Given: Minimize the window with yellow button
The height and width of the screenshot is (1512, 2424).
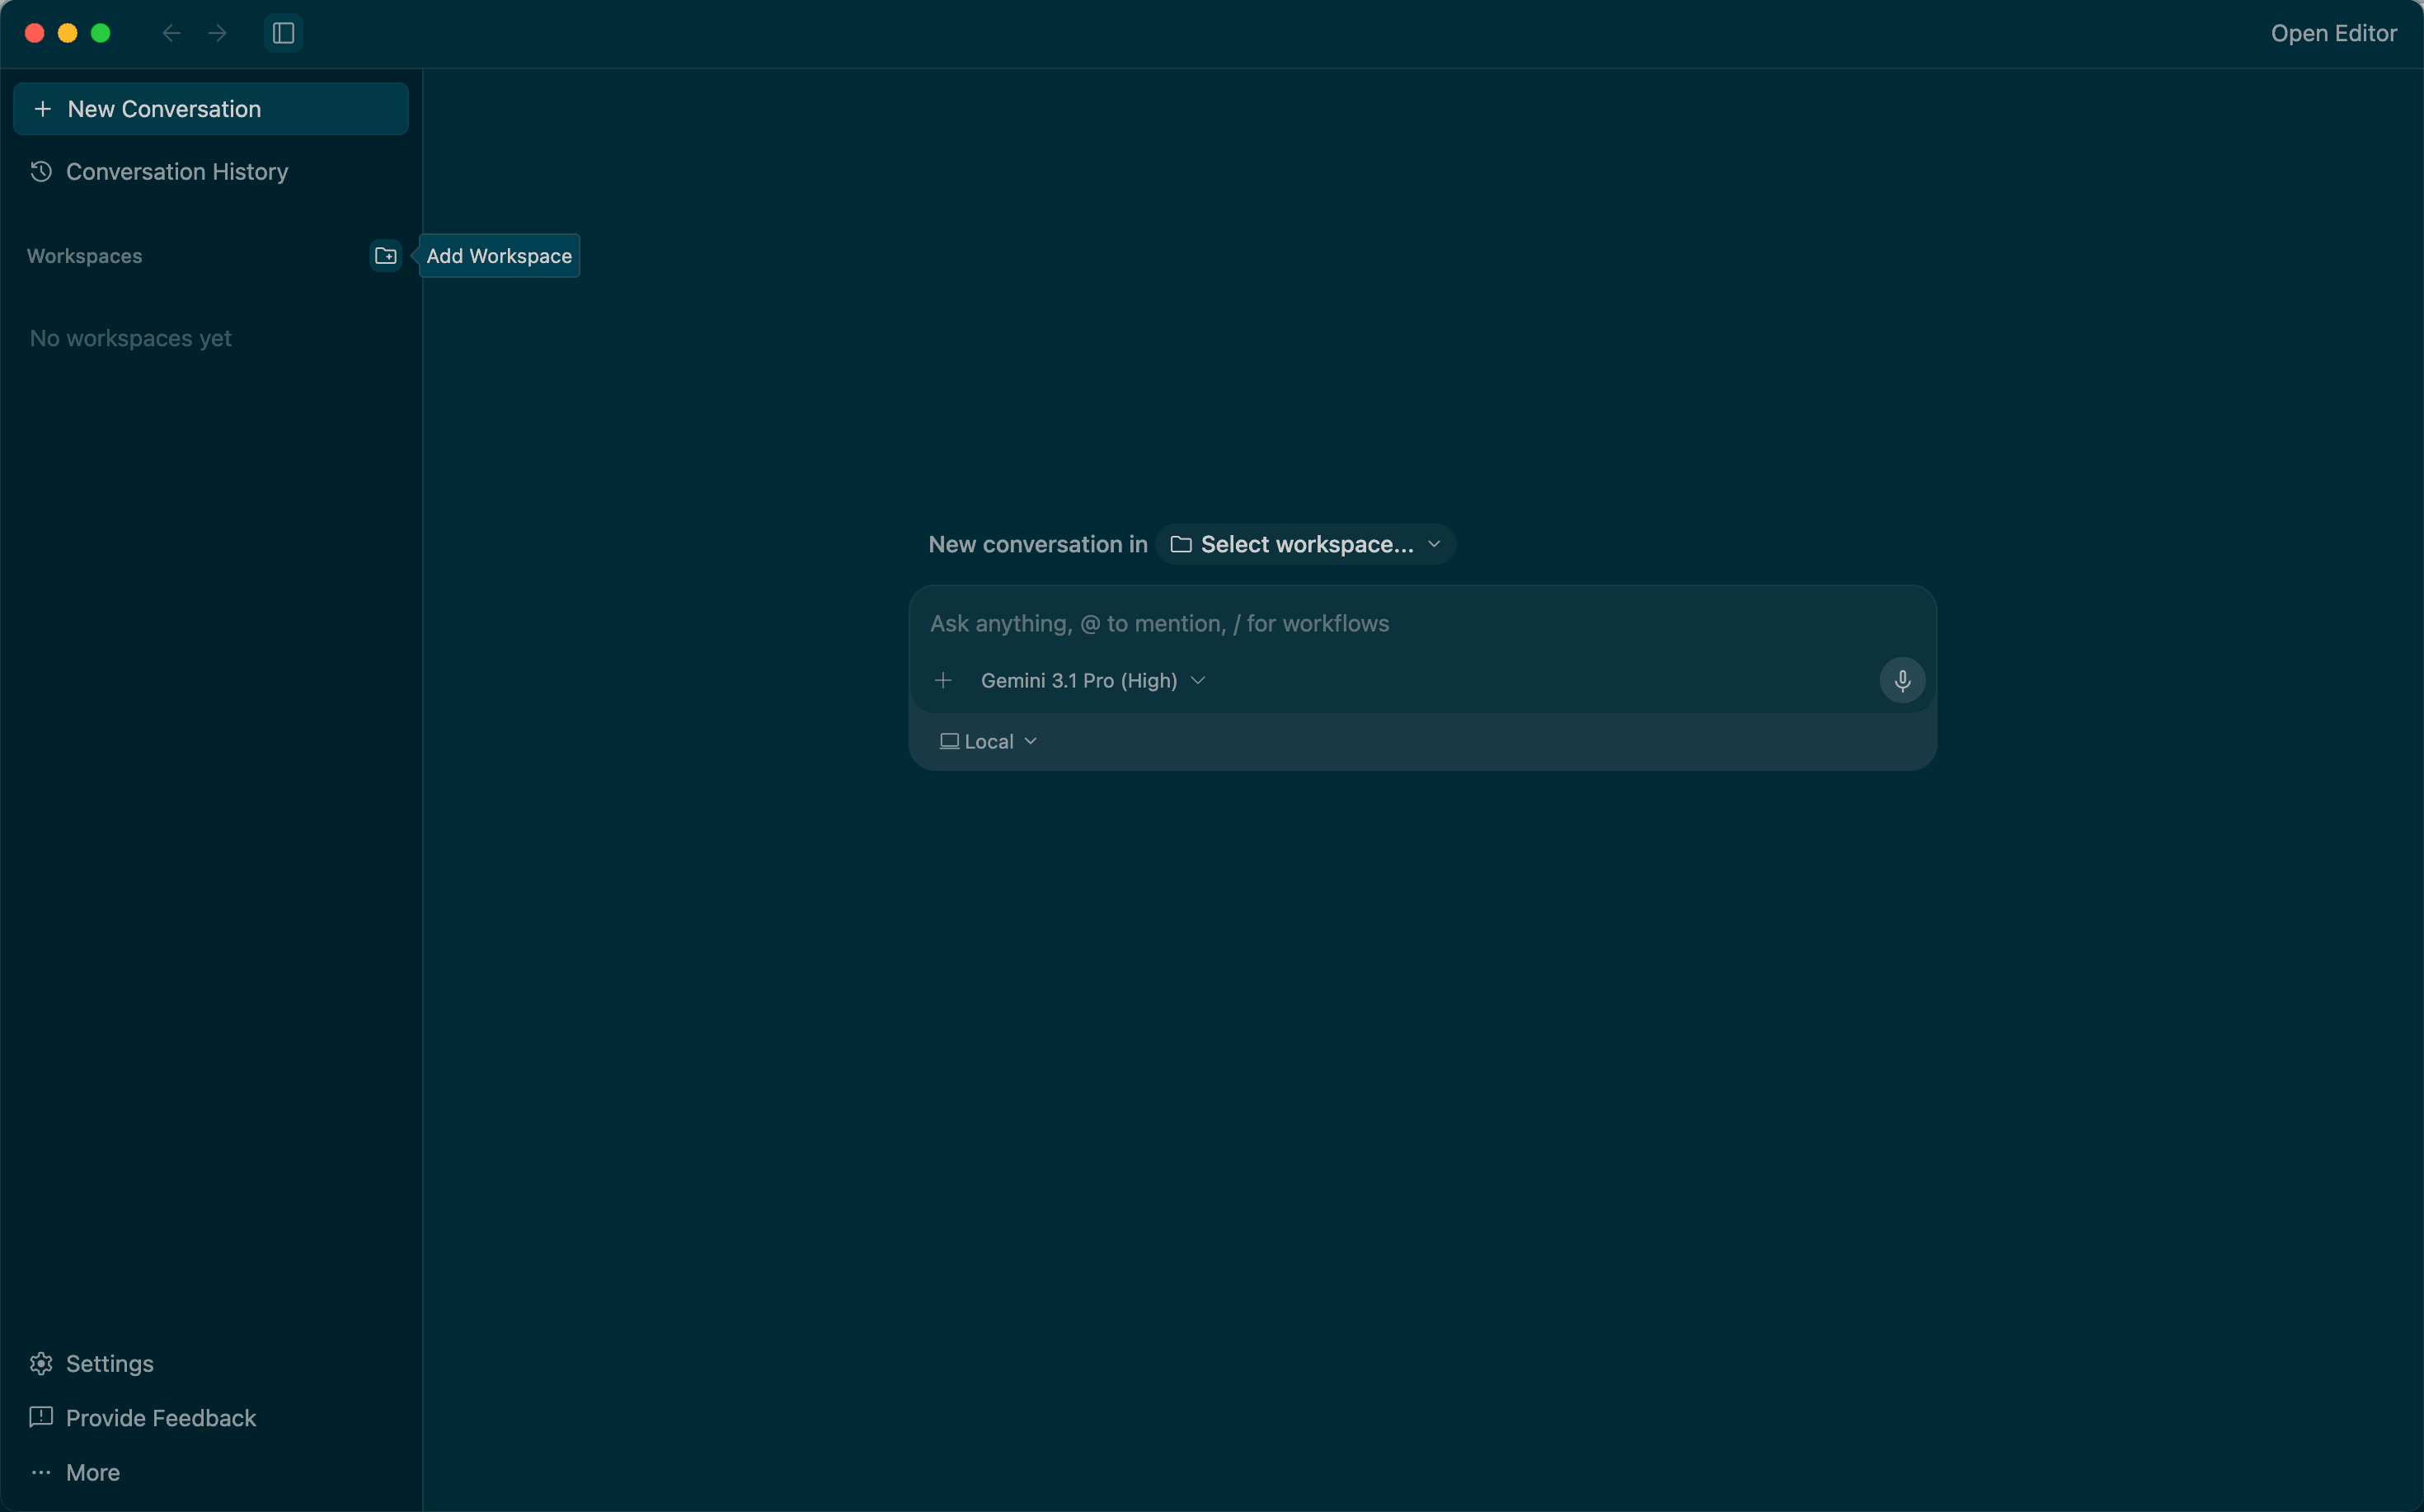Looking at the screenshot, I should [67, 33].
